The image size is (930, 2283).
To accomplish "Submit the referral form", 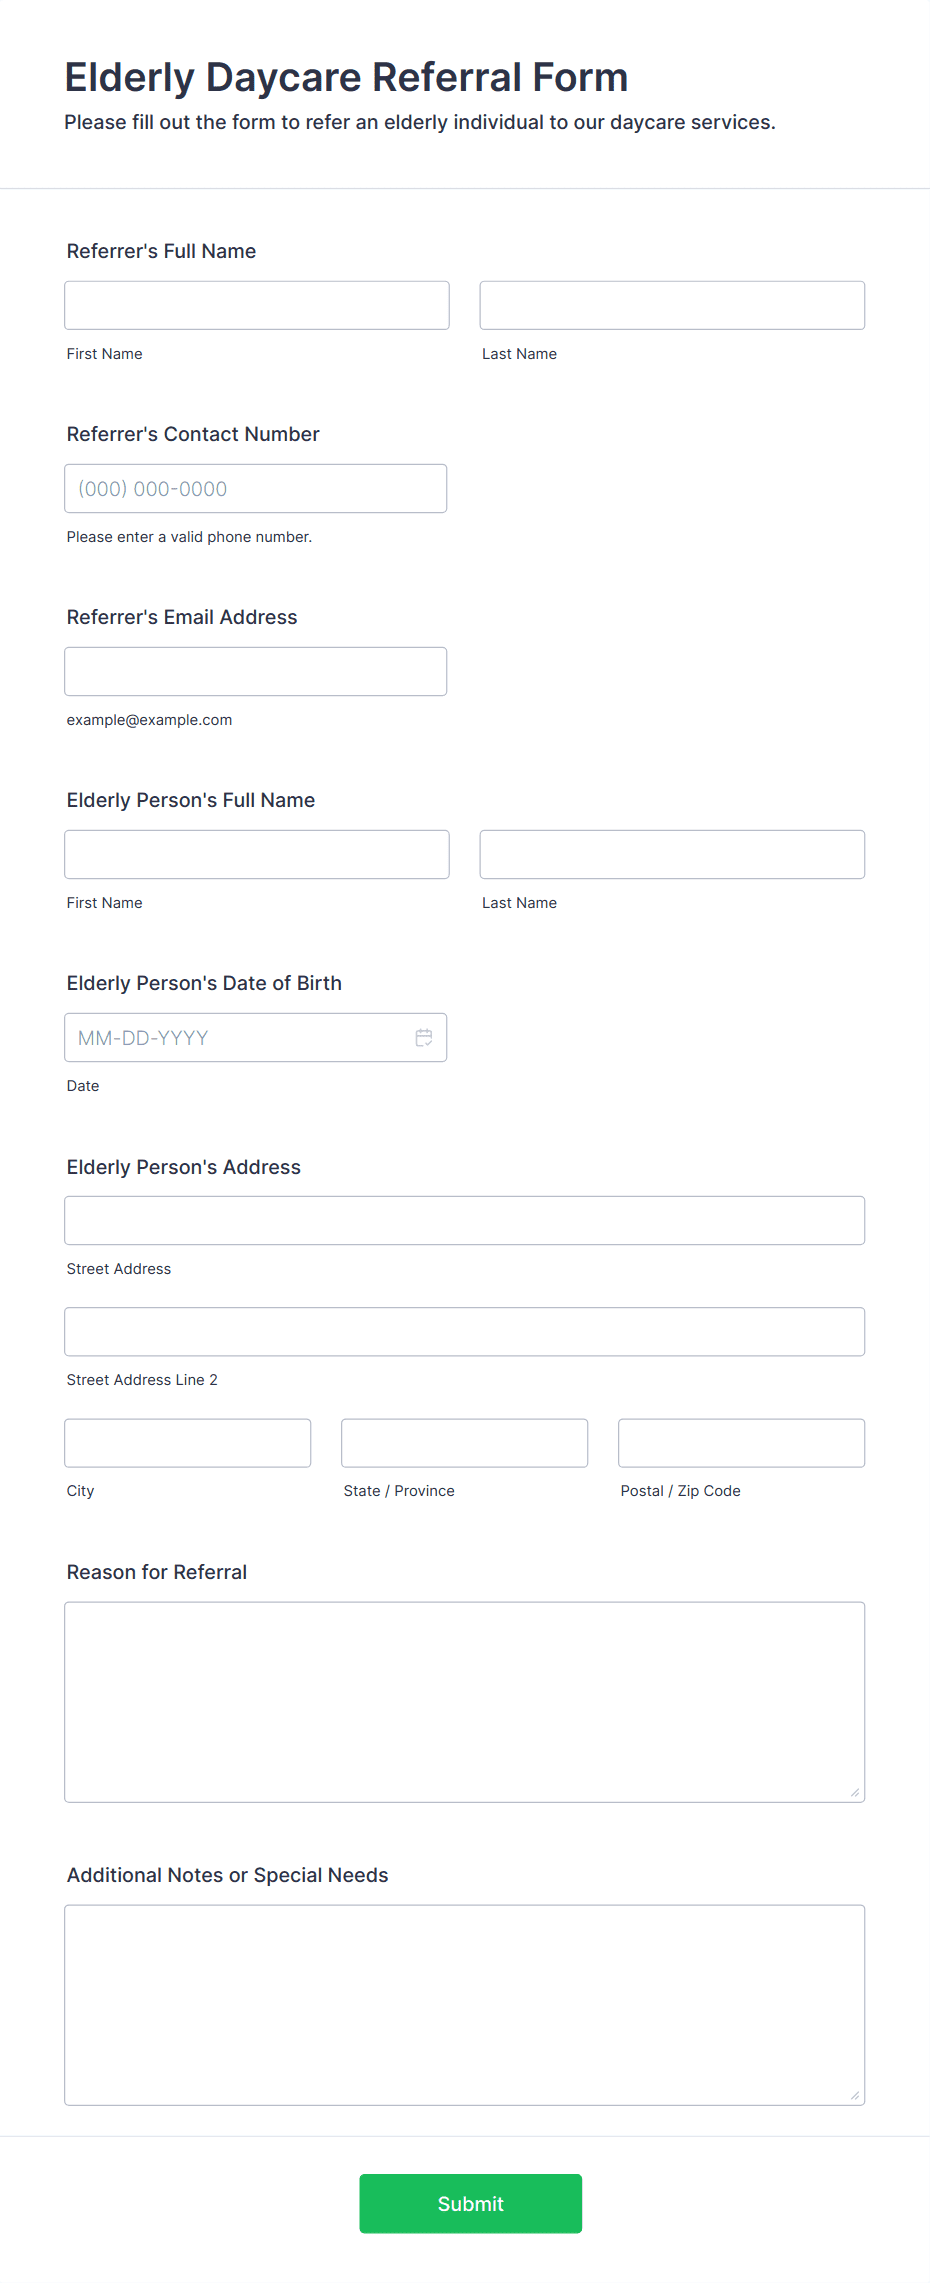I will [471, 2204].
